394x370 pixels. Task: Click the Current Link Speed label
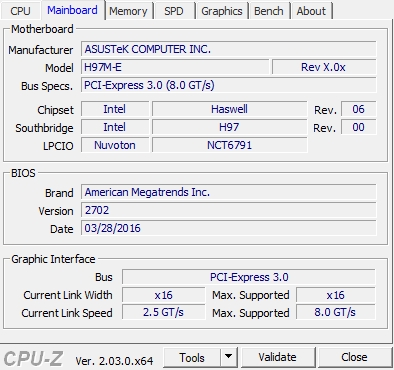click(67, 313)
